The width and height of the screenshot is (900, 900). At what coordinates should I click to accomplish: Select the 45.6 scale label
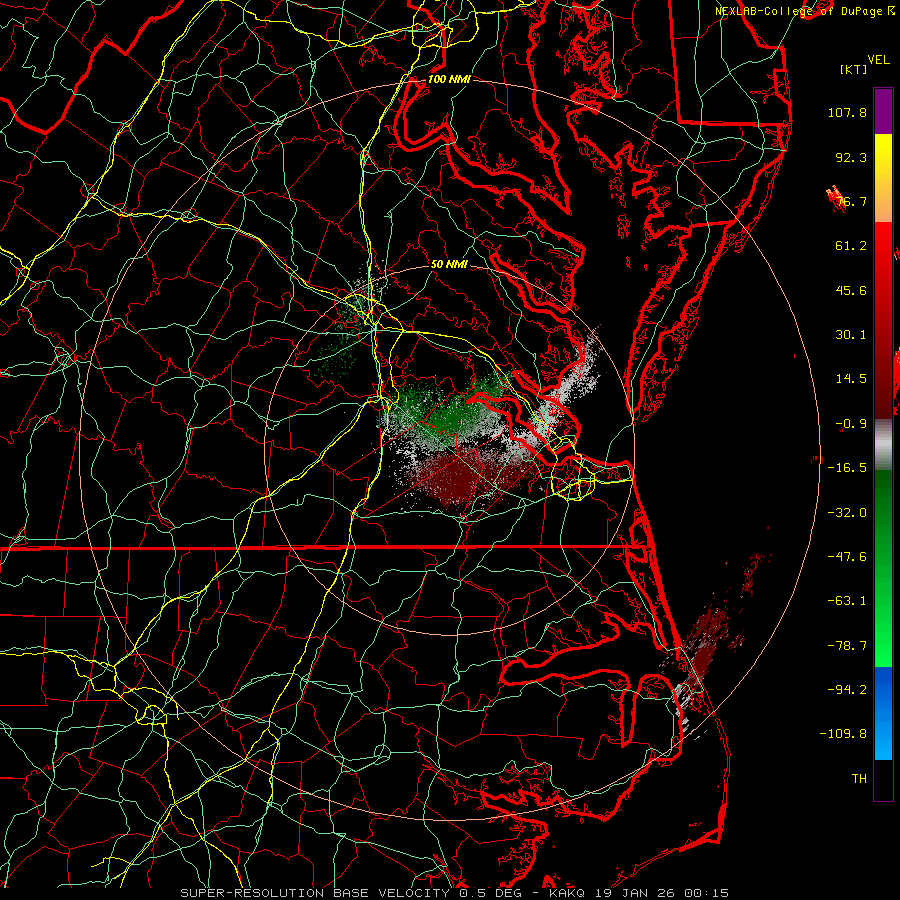coord(851,290)
